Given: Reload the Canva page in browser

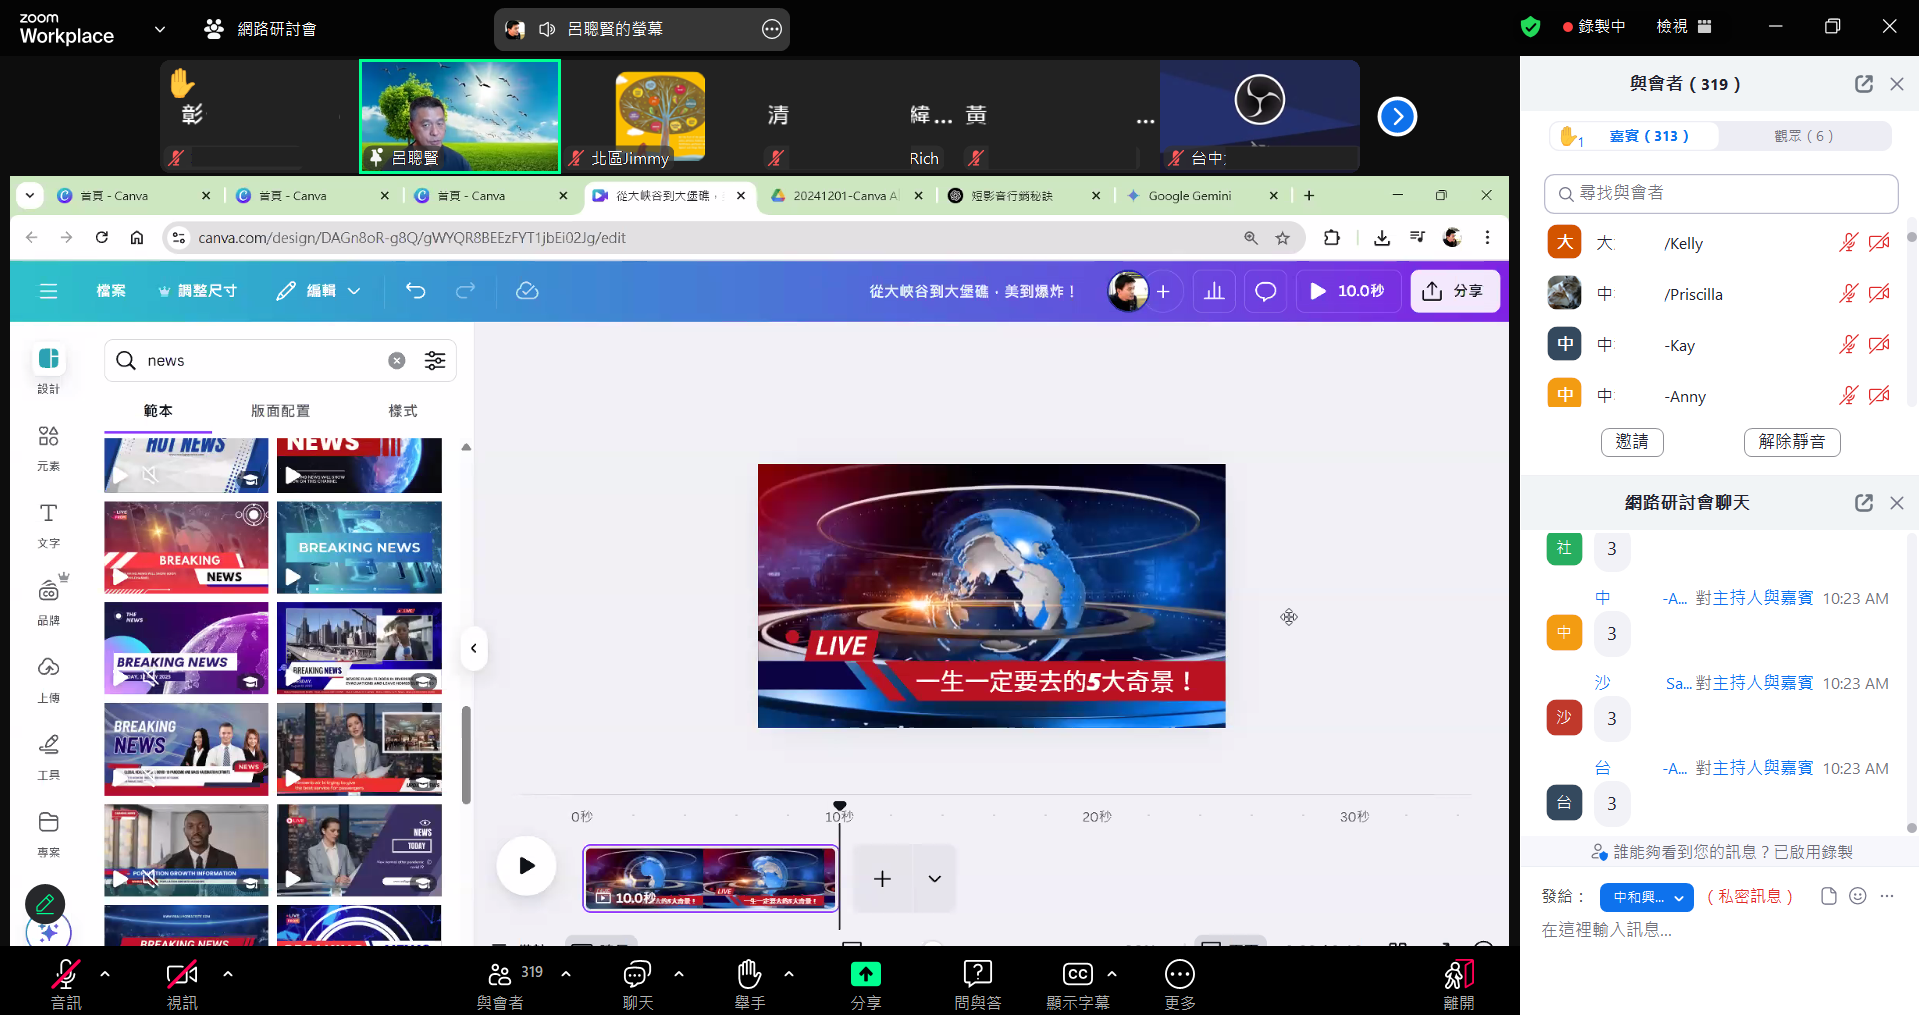Looking at the screenshot, I should [x=102, y=237].
